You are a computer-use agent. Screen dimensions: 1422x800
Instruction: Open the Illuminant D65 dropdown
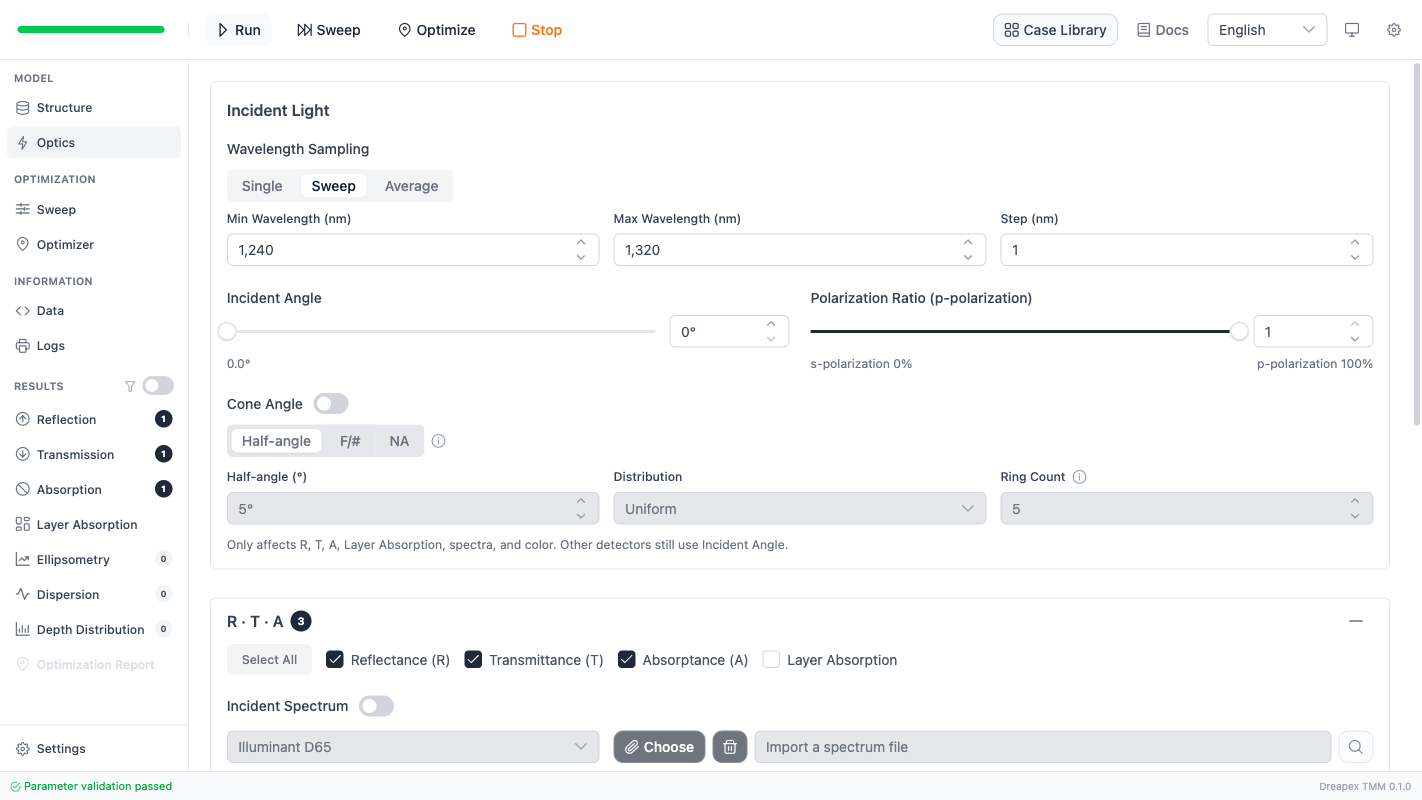click(x=412, y=747)
